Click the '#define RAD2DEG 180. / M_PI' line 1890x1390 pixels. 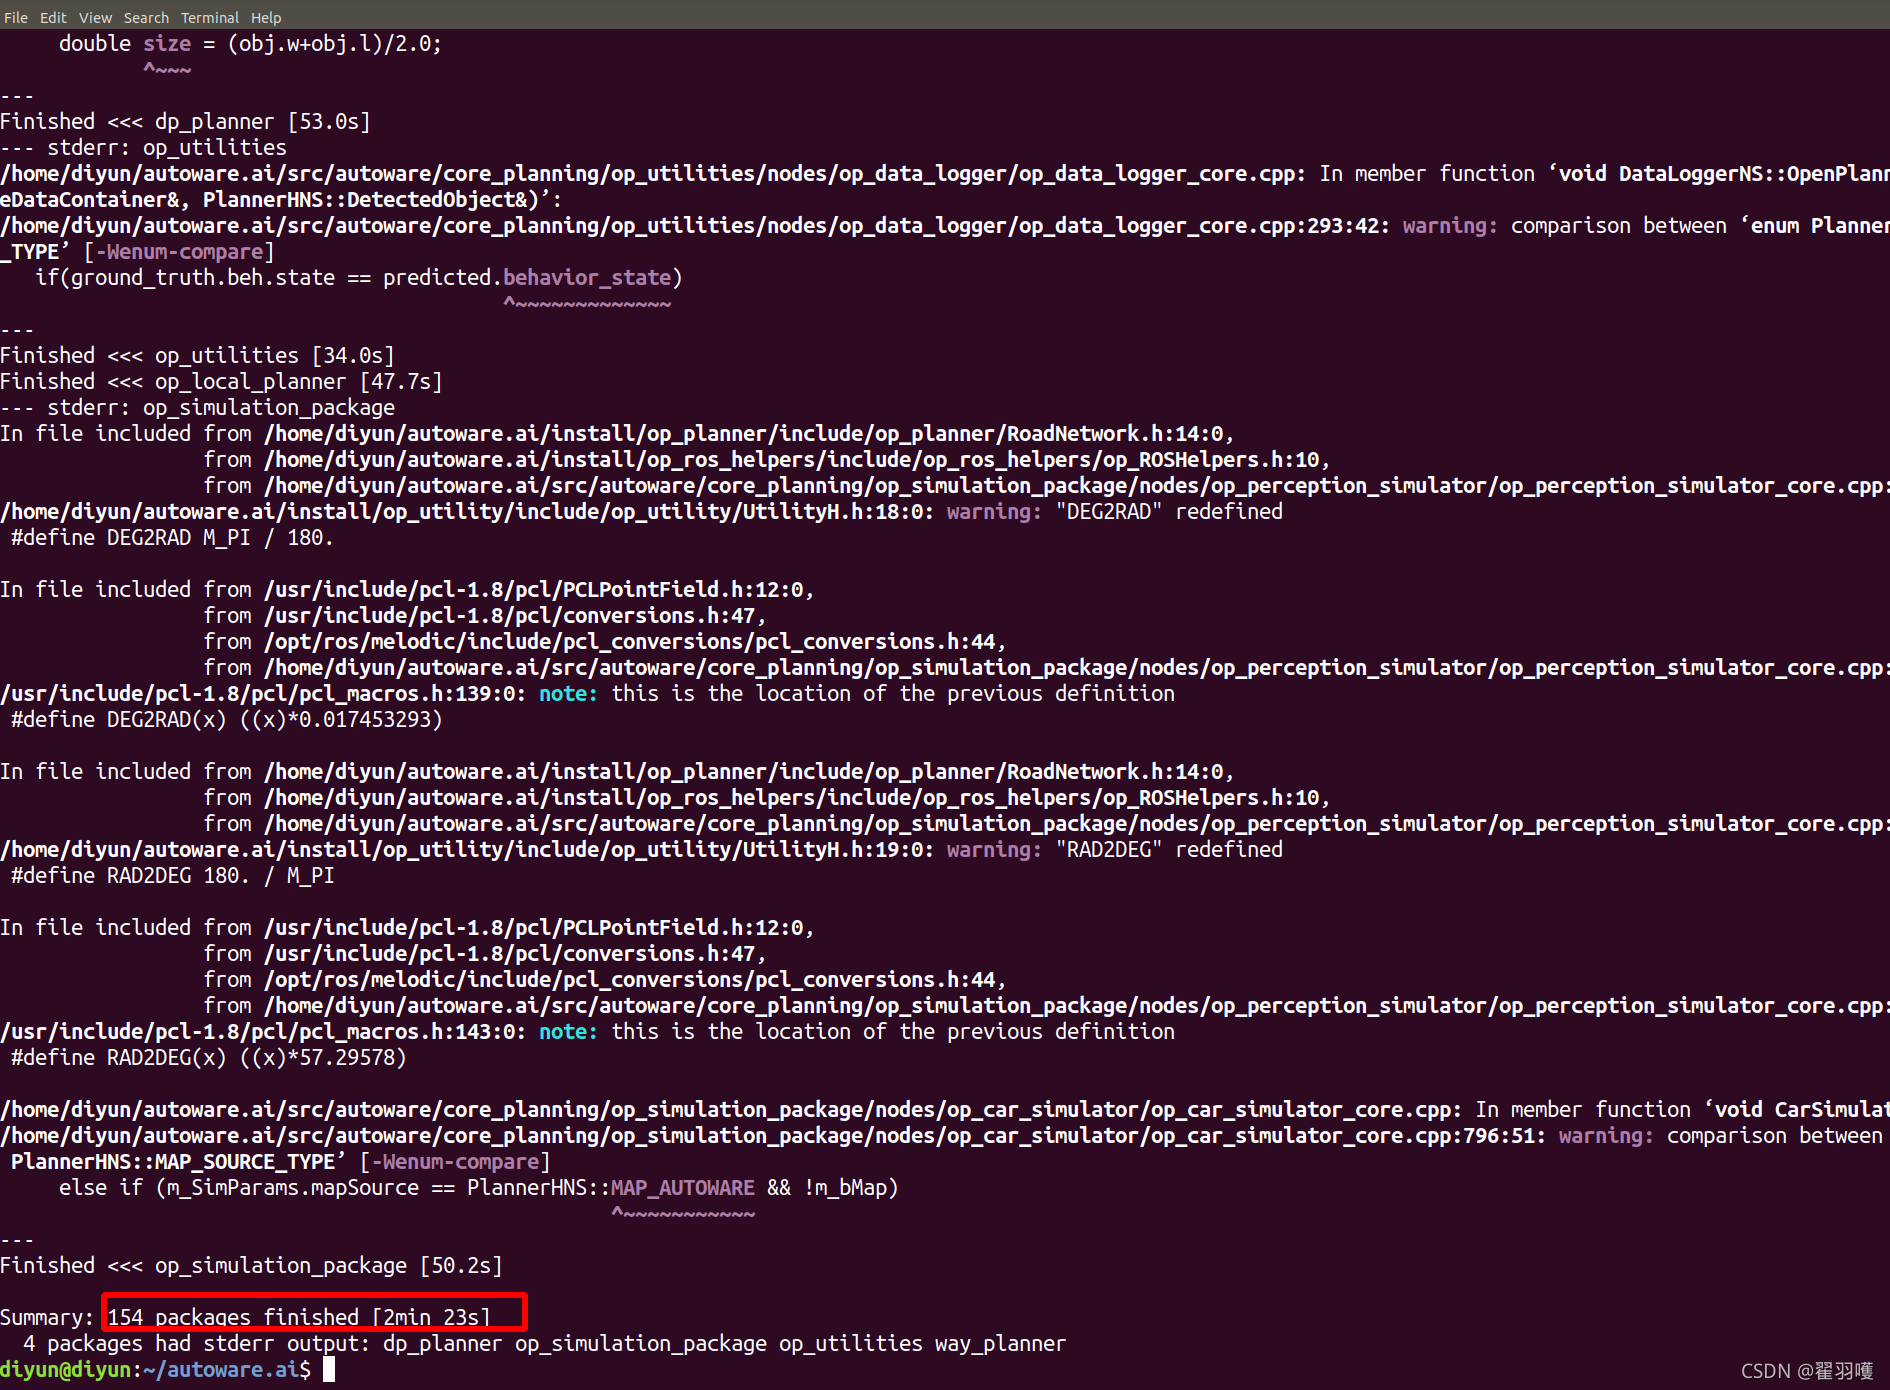[x=171, y=875]
